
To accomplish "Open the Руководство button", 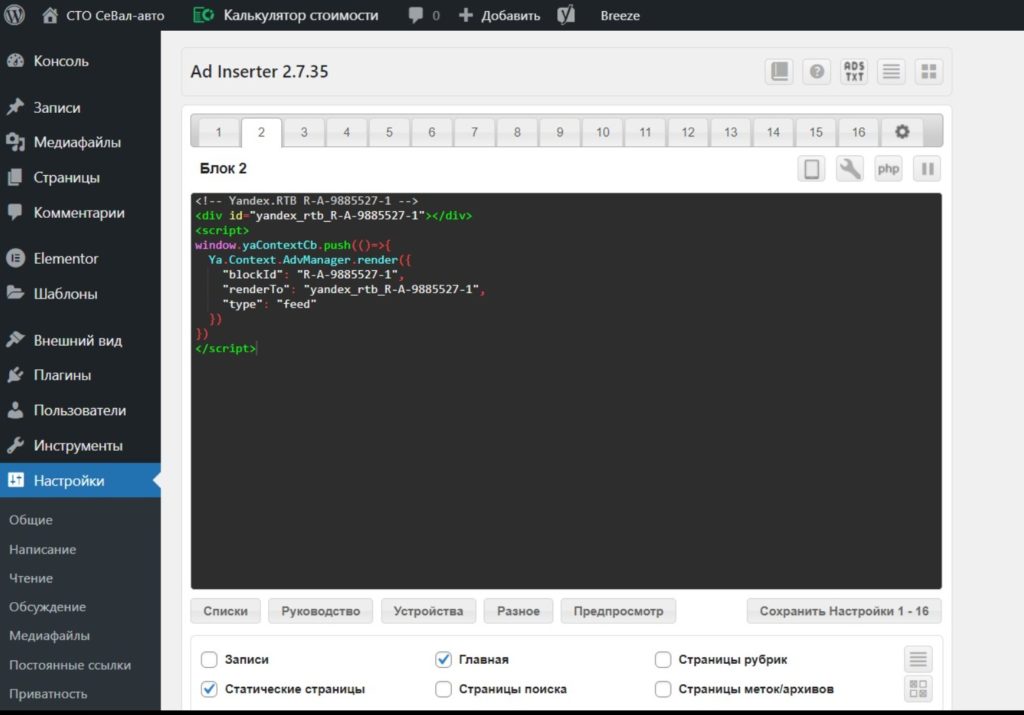I will 321,611.
